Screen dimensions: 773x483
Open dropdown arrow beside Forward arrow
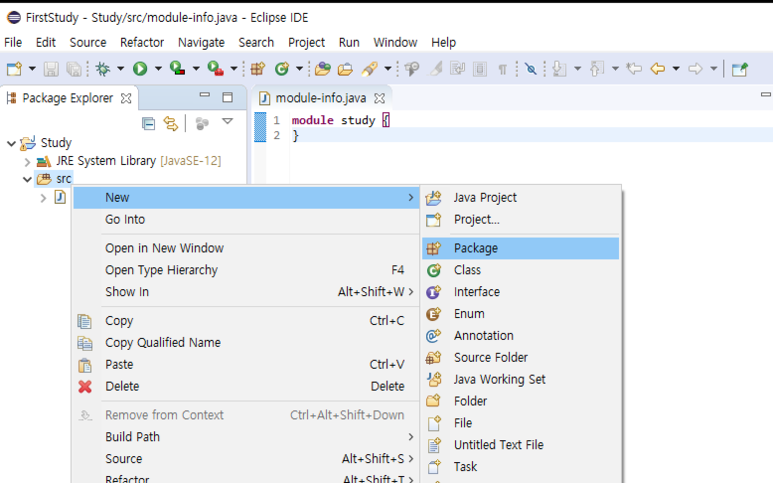click(713, 69)
